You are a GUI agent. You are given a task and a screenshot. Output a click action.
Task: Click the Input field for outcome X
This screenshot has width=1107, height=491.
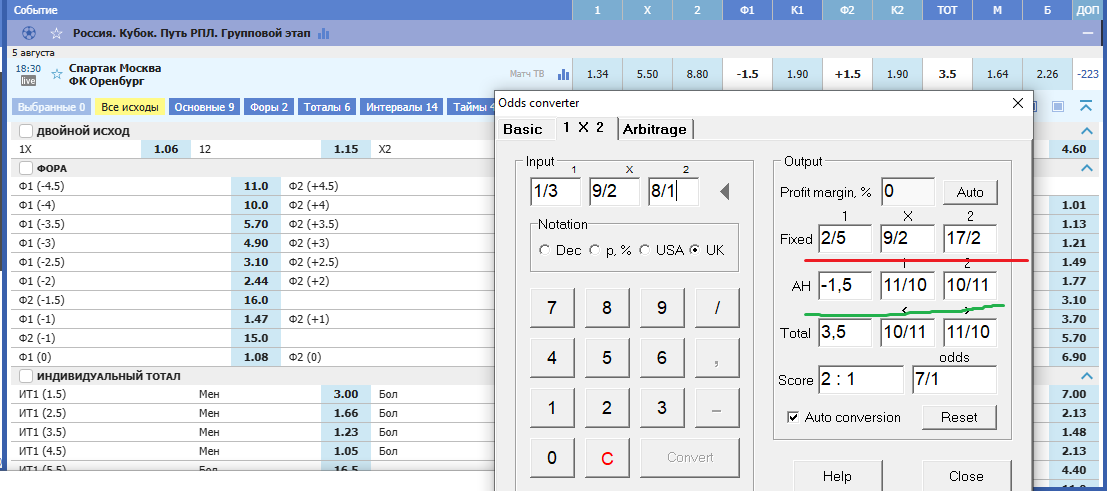[615, 191]
